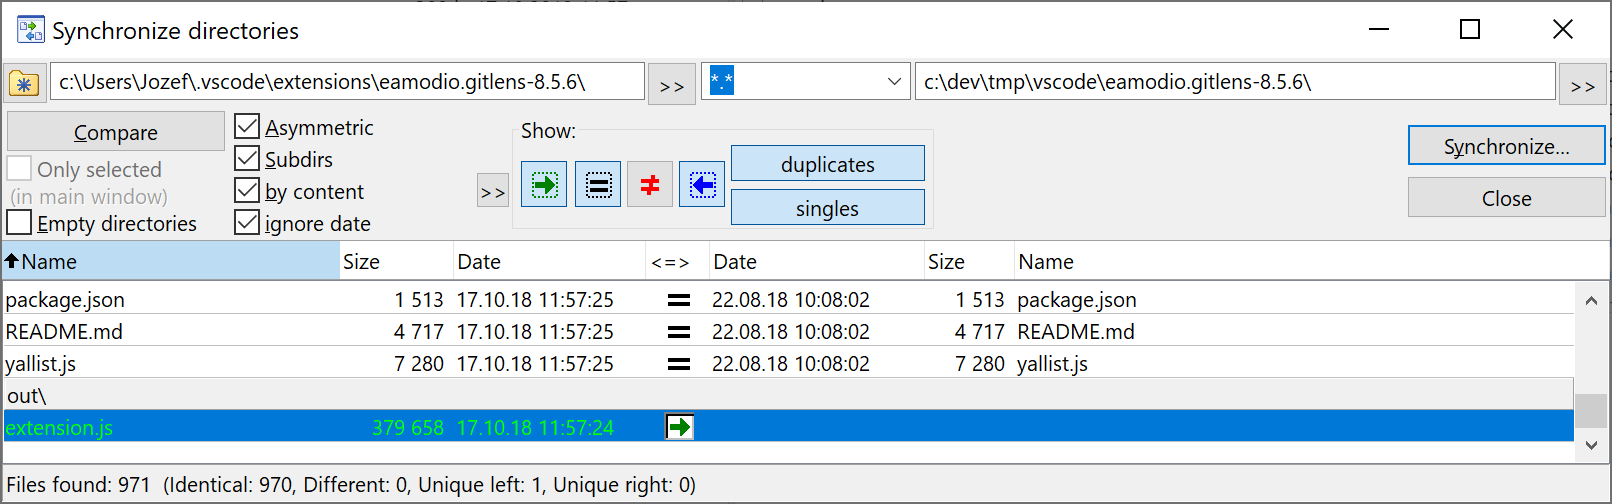Expand options with >> button beside Show
1612x504 pixels.
click(493, 192)
